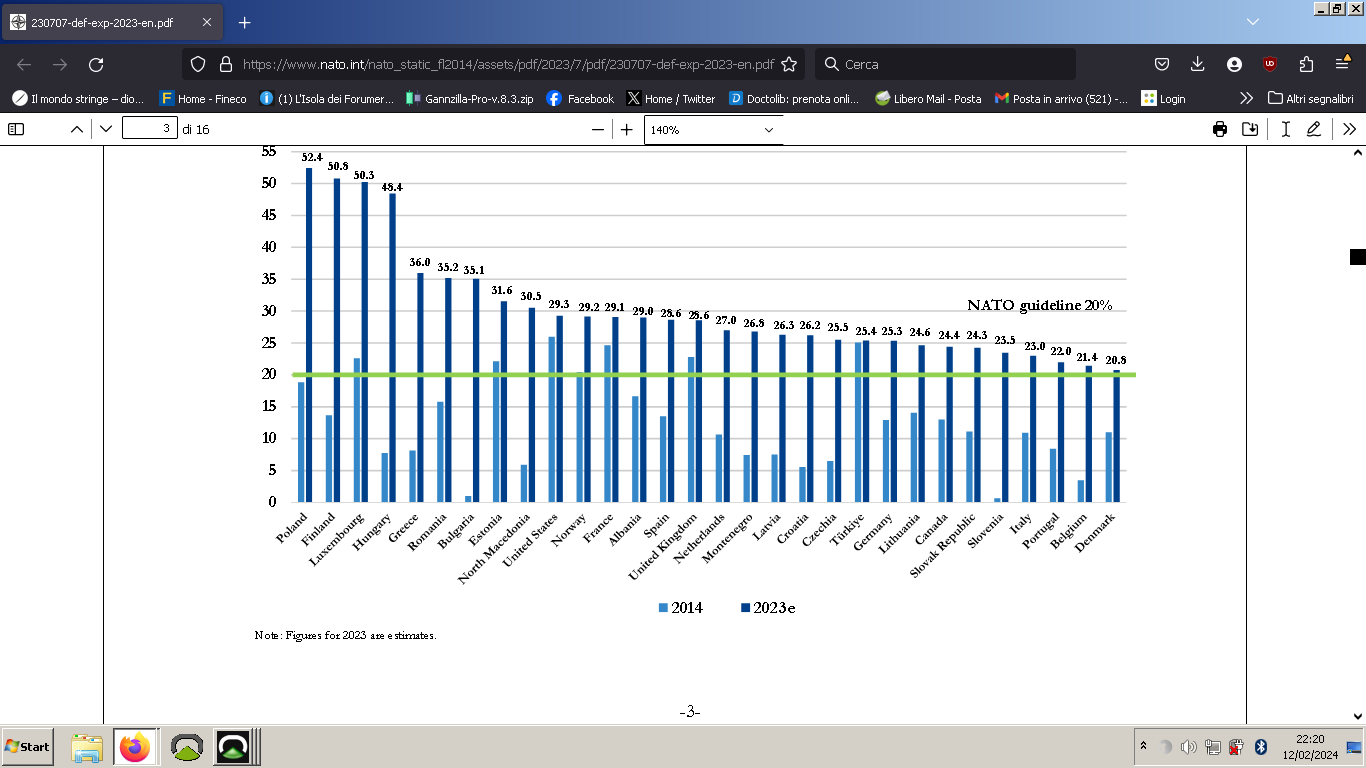Open power plug tray icon

coord(1236,747)
